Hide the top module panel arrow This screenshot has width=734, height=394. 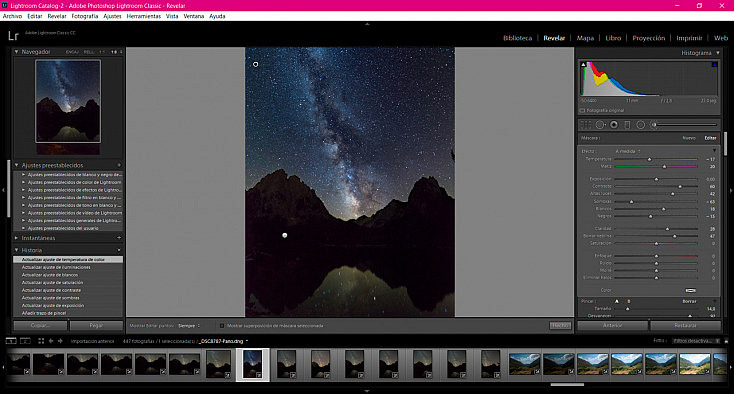pos(367,24)
